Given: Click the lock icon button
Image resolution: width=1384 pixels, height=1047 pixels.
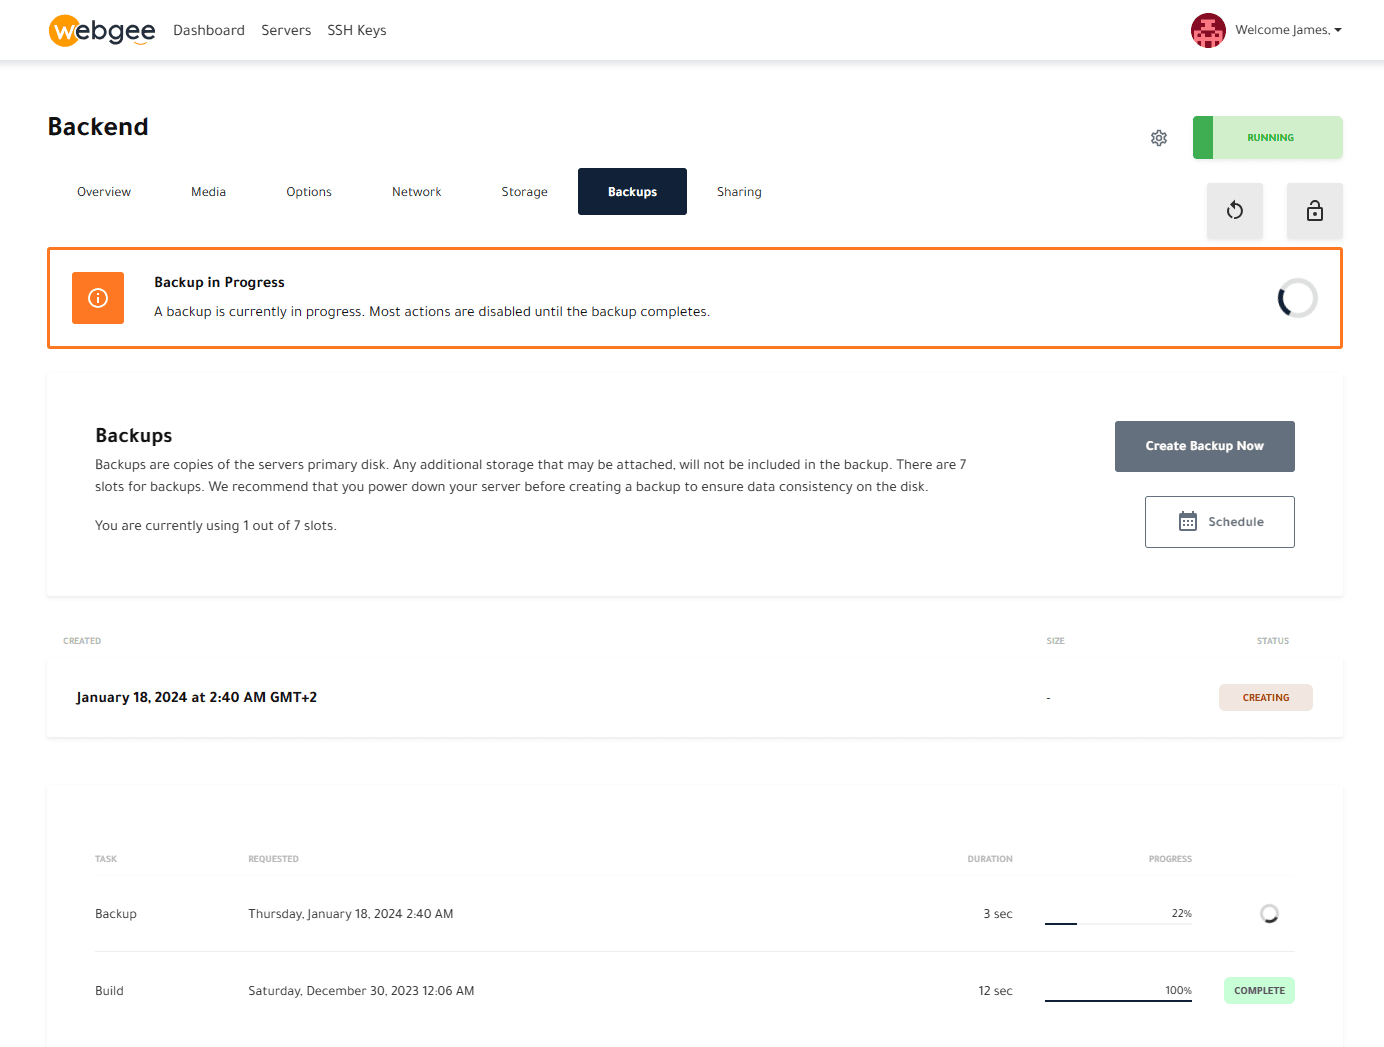Looking at the screenshot, I should (1315, 211).
